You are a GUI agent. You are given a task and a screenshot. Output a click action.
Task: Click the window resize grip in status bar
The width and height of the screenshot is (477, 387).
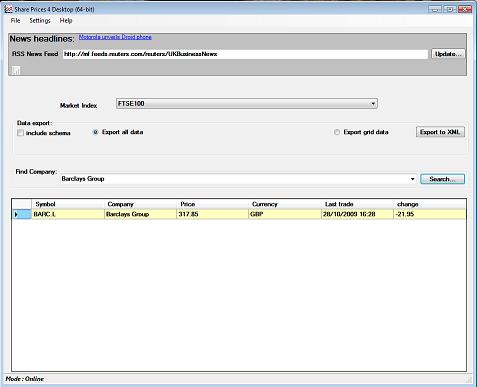[469, 379]
